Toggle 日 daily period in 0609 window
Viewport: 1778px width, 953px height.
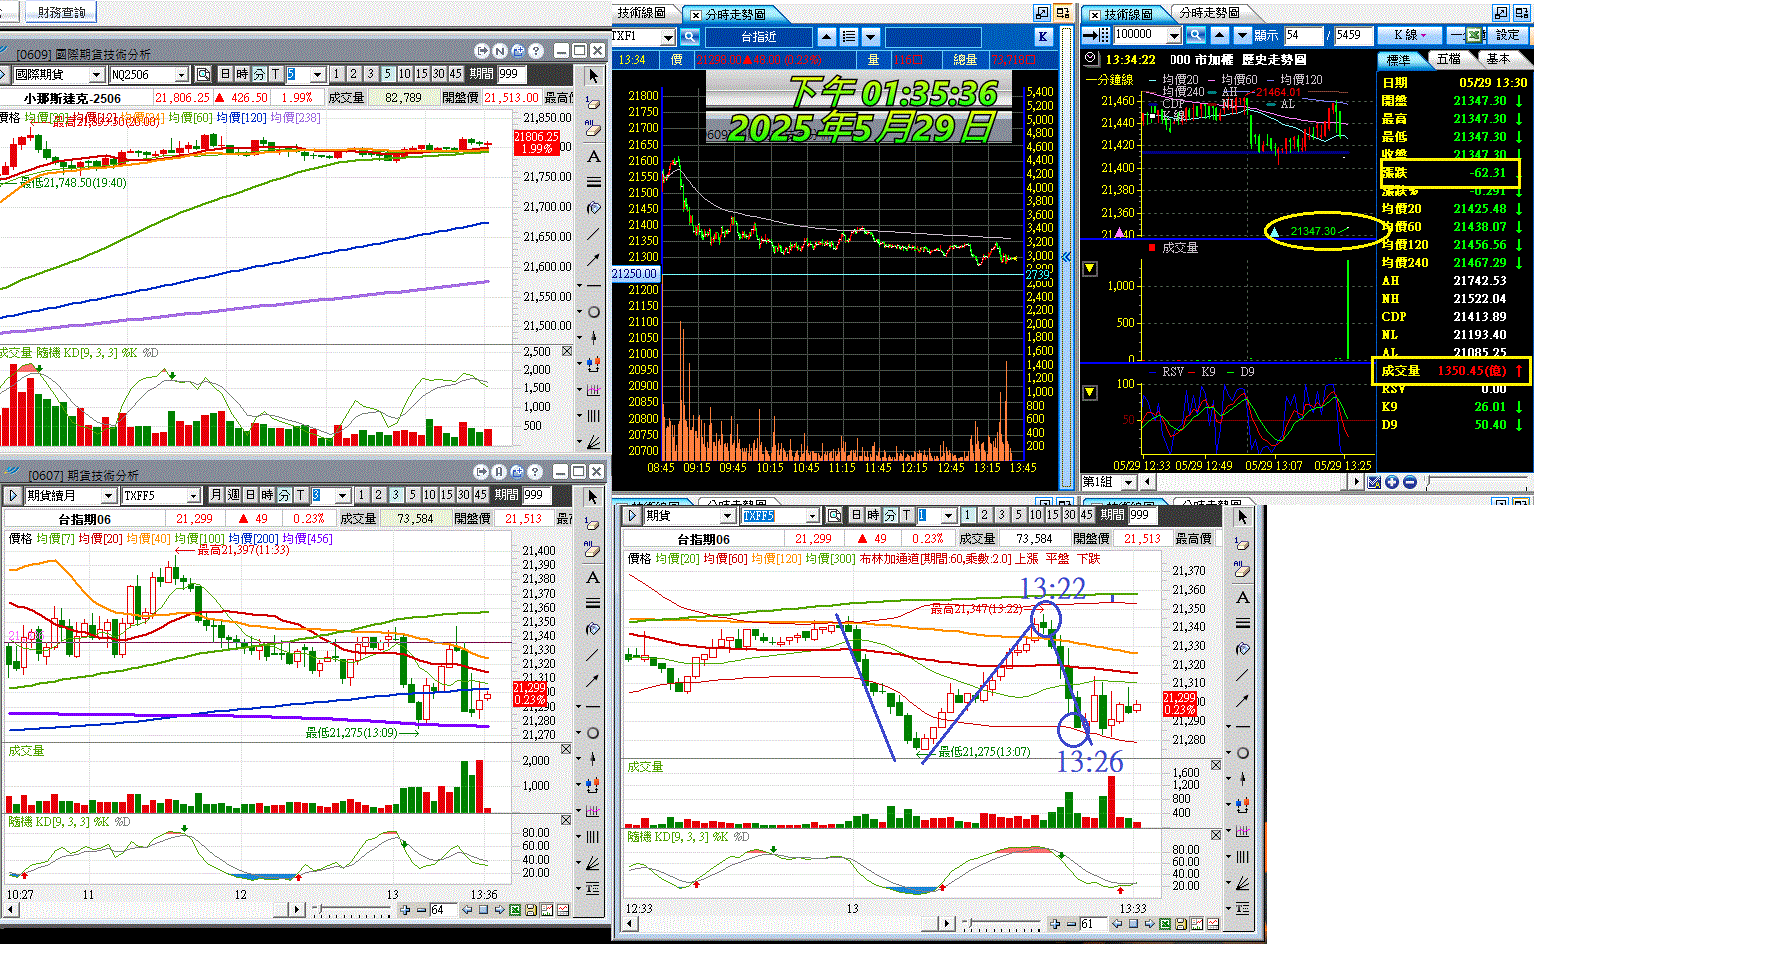tap(225, 74)
